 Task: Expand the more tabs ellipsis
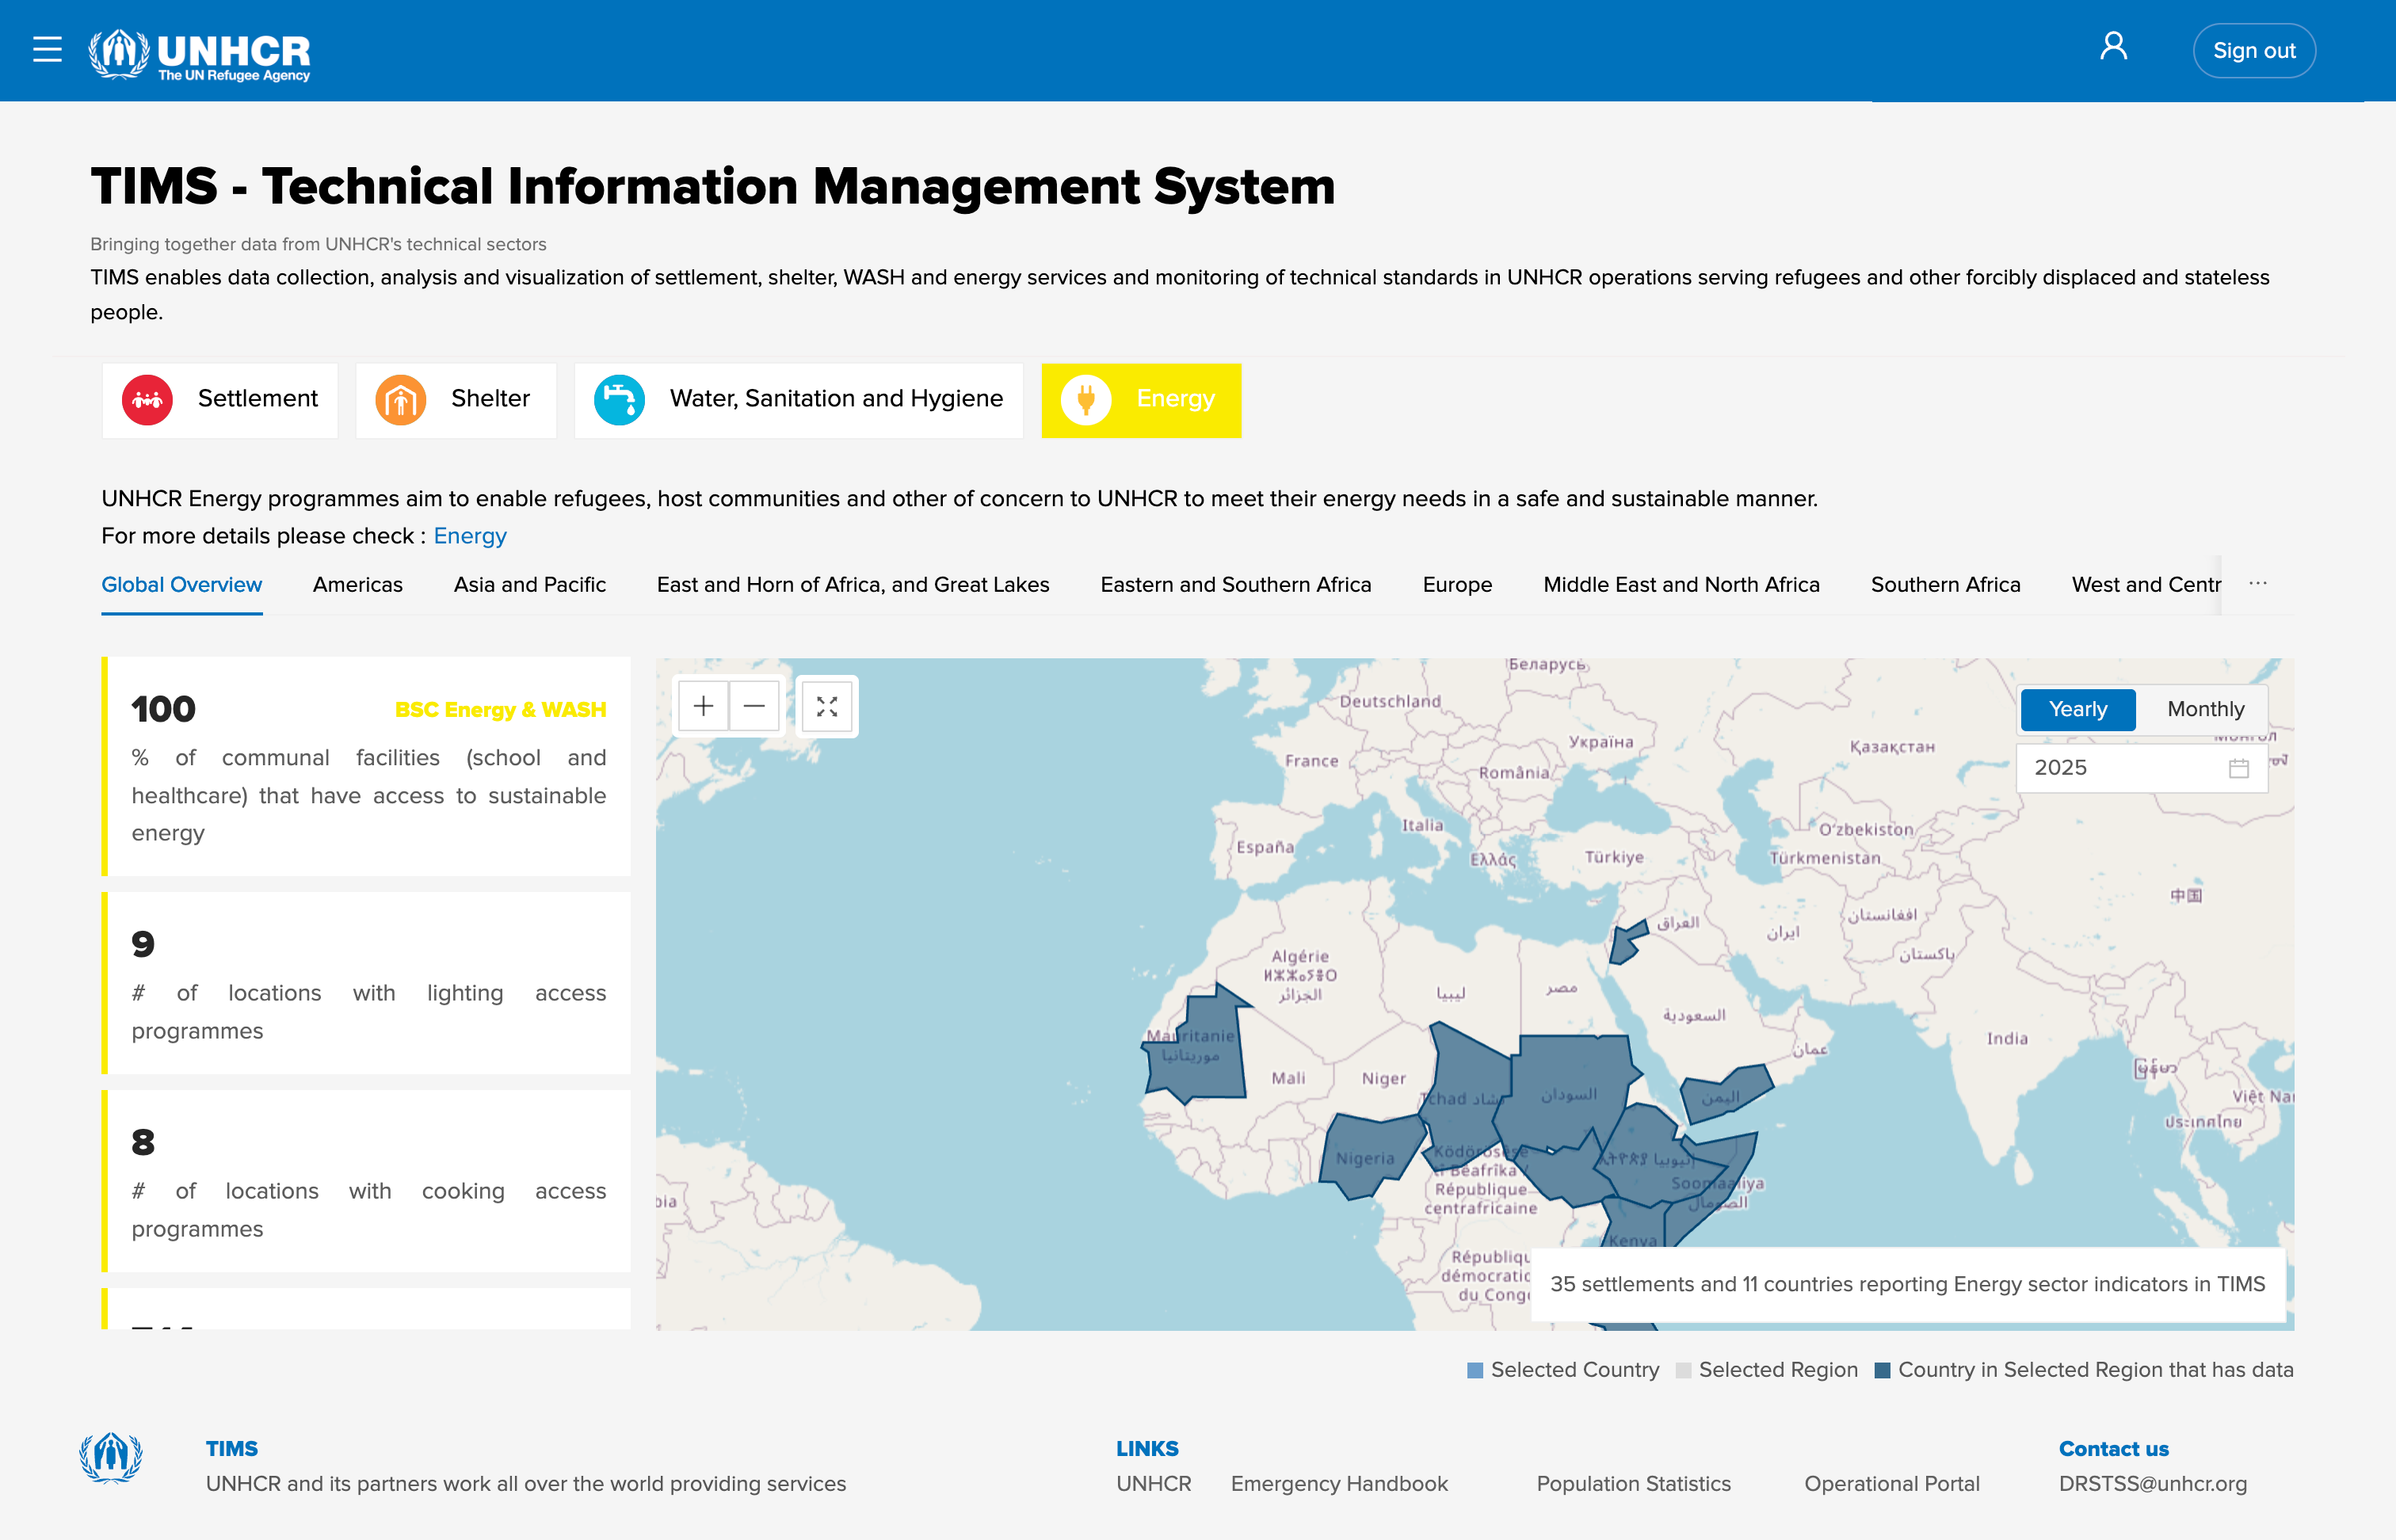(x=2258, y=584)
